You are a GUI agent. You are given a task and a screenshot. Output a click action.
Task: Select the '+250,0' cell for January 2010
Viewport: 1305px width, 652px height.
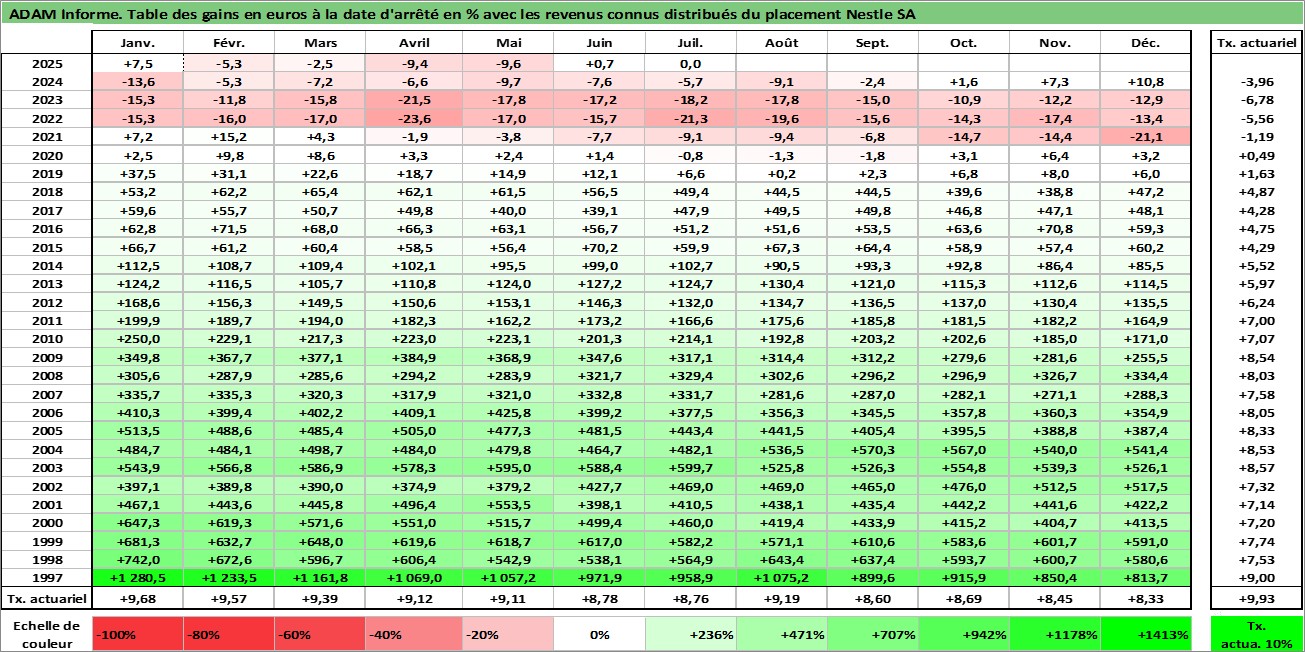(x=137, y=339)
